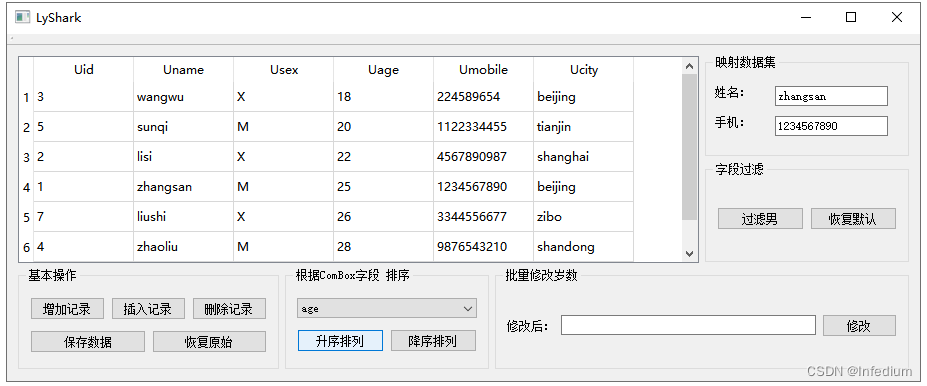Maximize the LyShark window
927x386 pixels.
click(x=851, y=17)
